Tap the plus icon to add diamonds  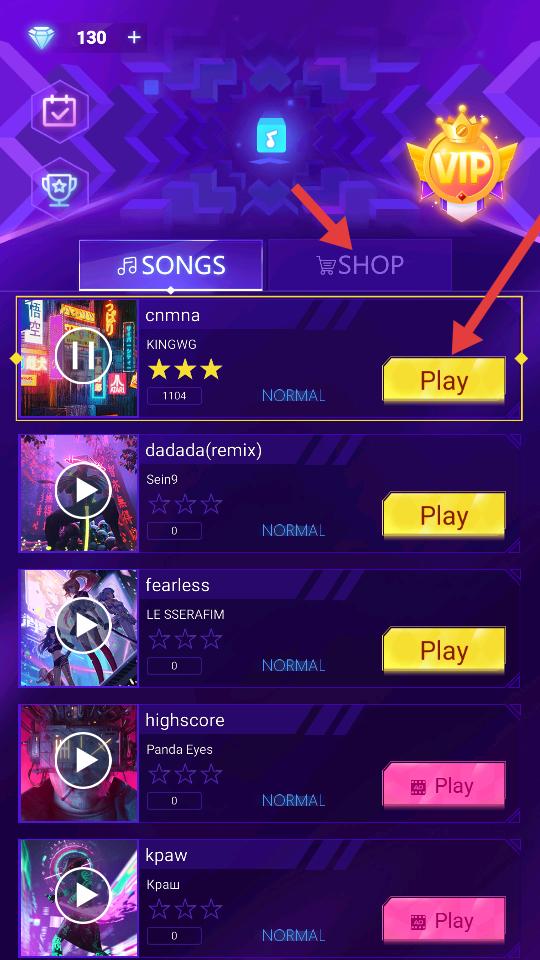coord(134,37)
